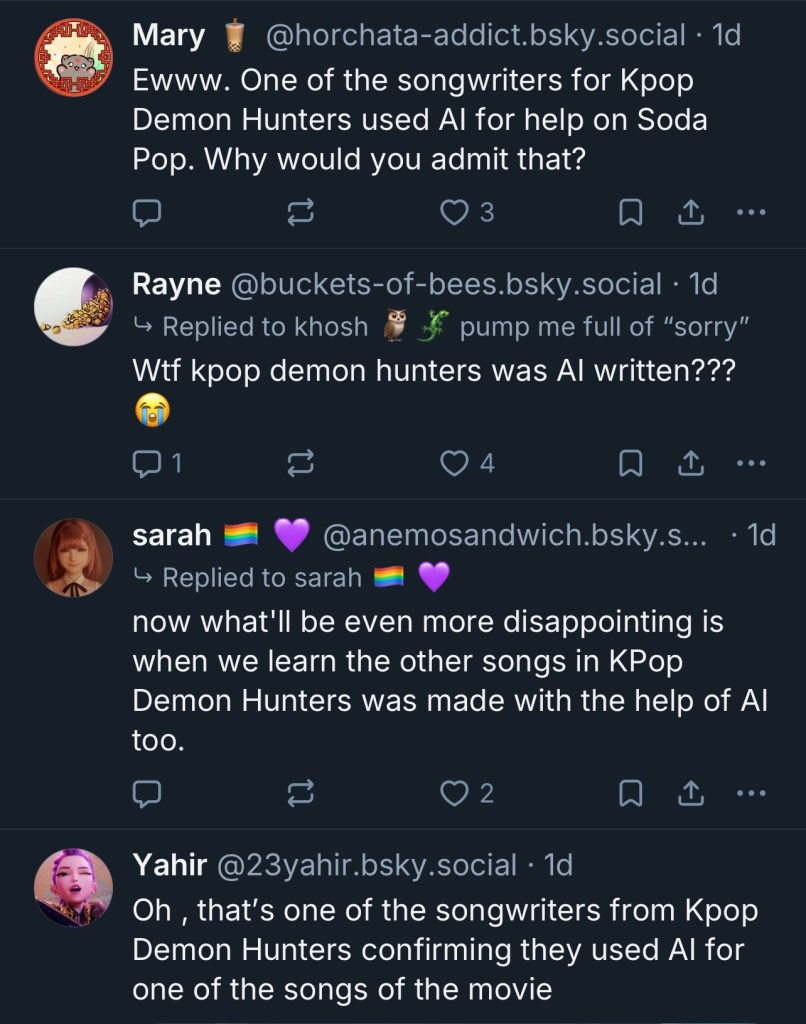
Task: Reply to Mary's post about Soda Pop
Action: 148,212
